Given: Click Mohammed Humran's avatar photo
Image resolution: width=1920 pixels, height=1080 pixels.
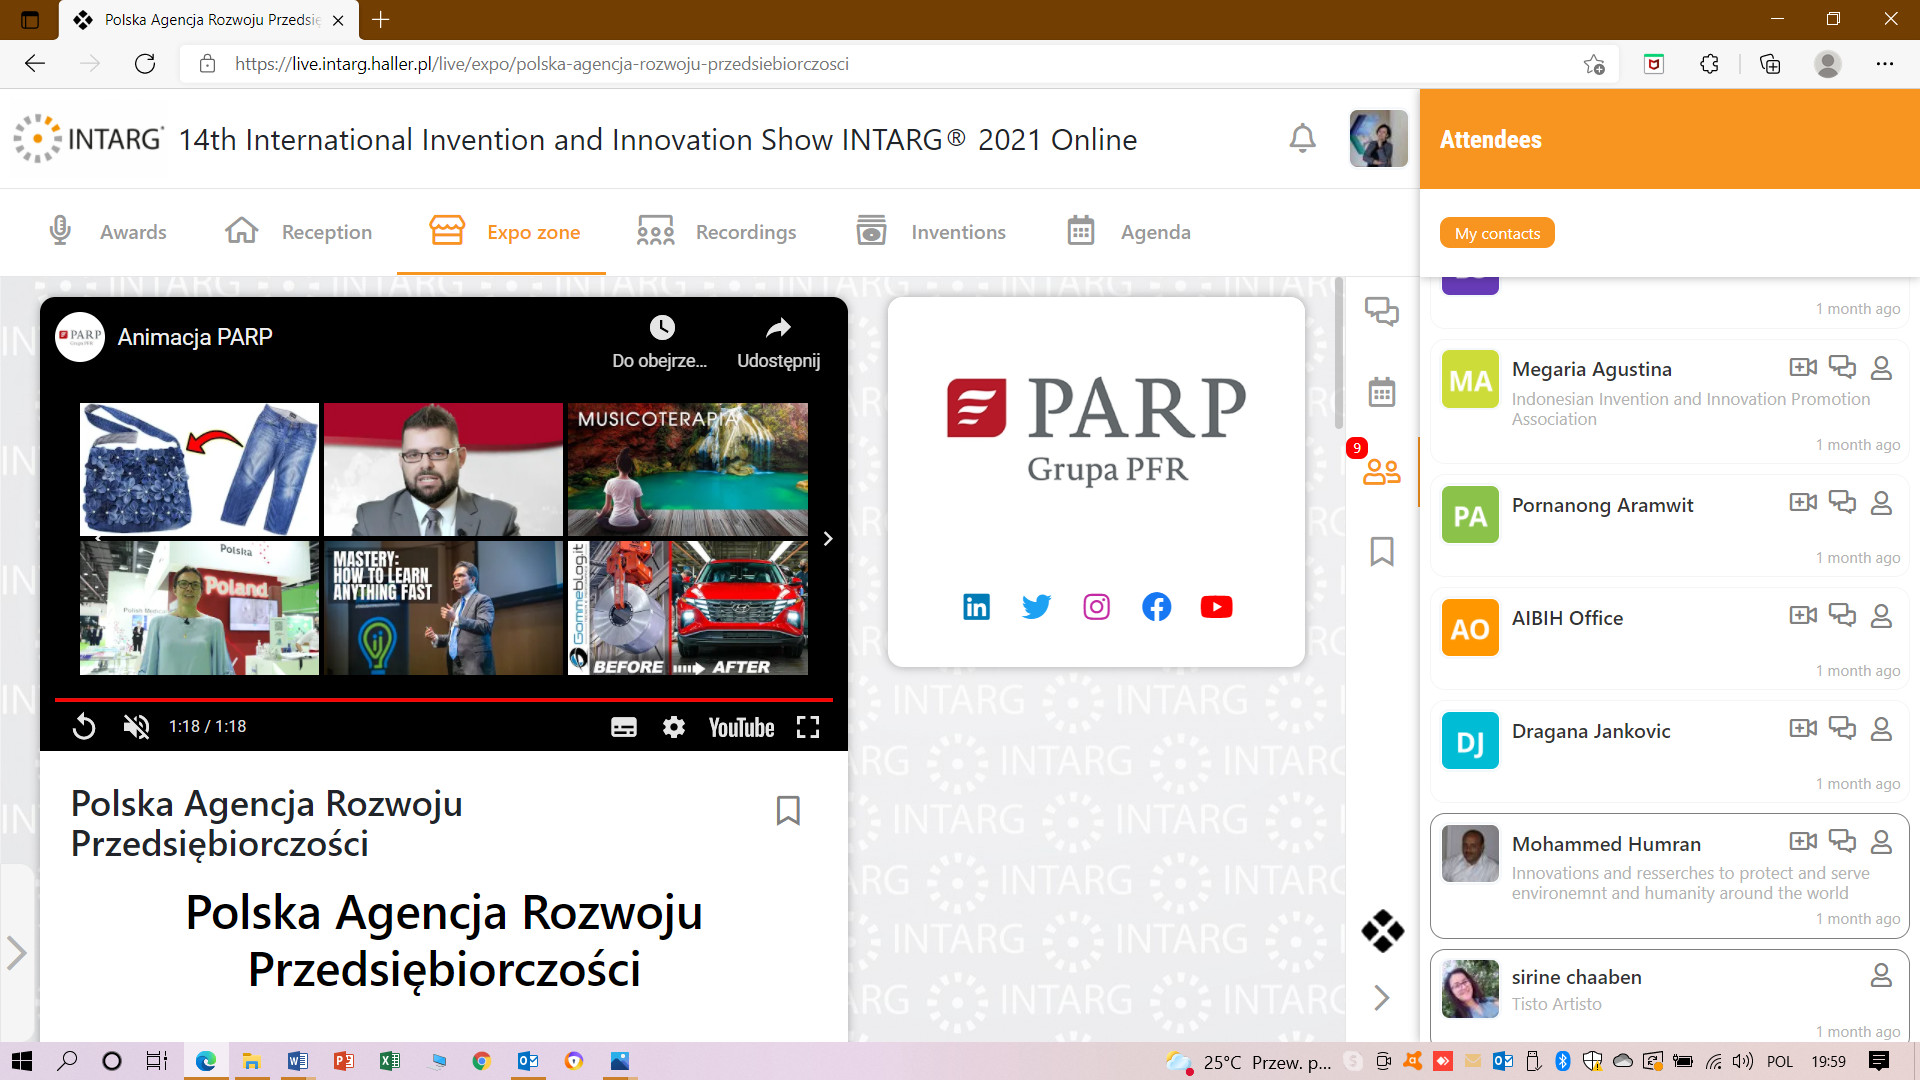Looking at the screenshot, I should click(1470, 853).
